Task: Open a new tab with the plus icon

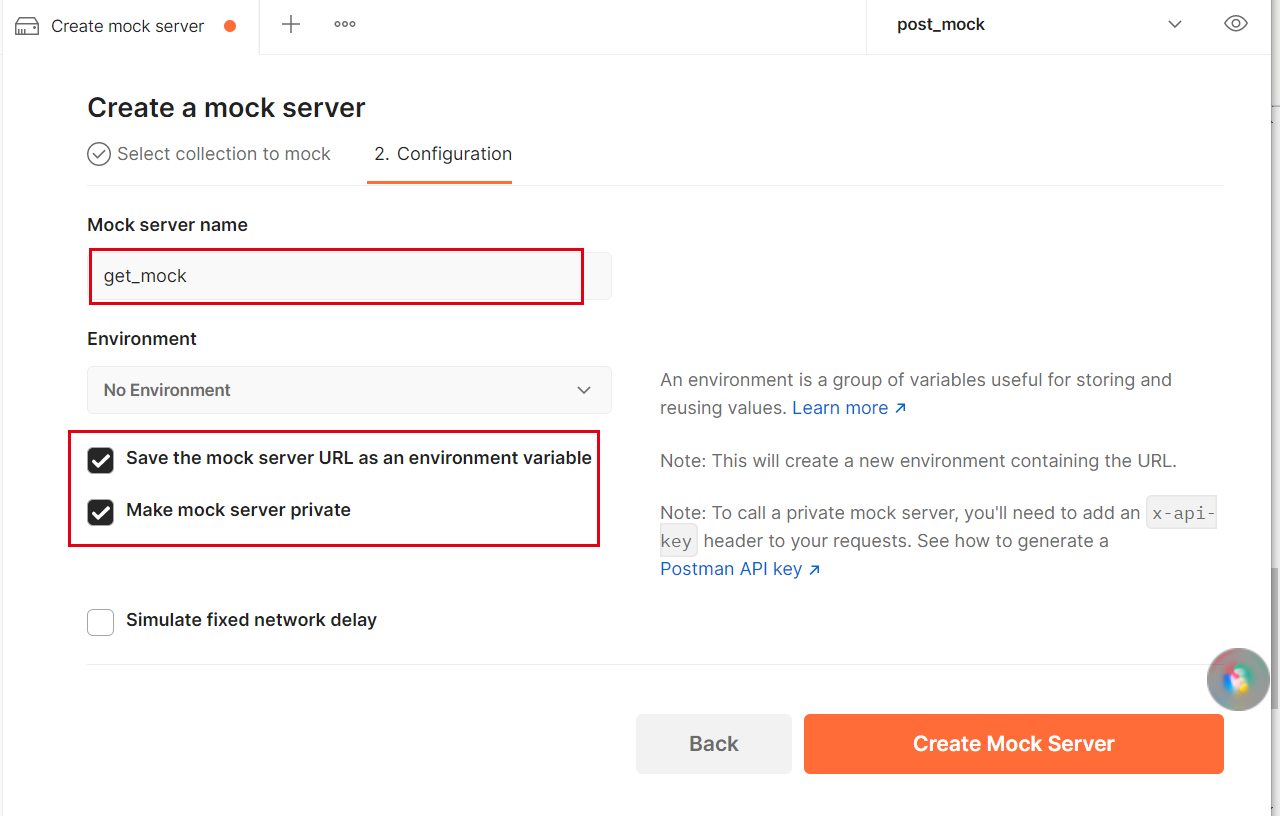Action: click(x=290, y=24)
